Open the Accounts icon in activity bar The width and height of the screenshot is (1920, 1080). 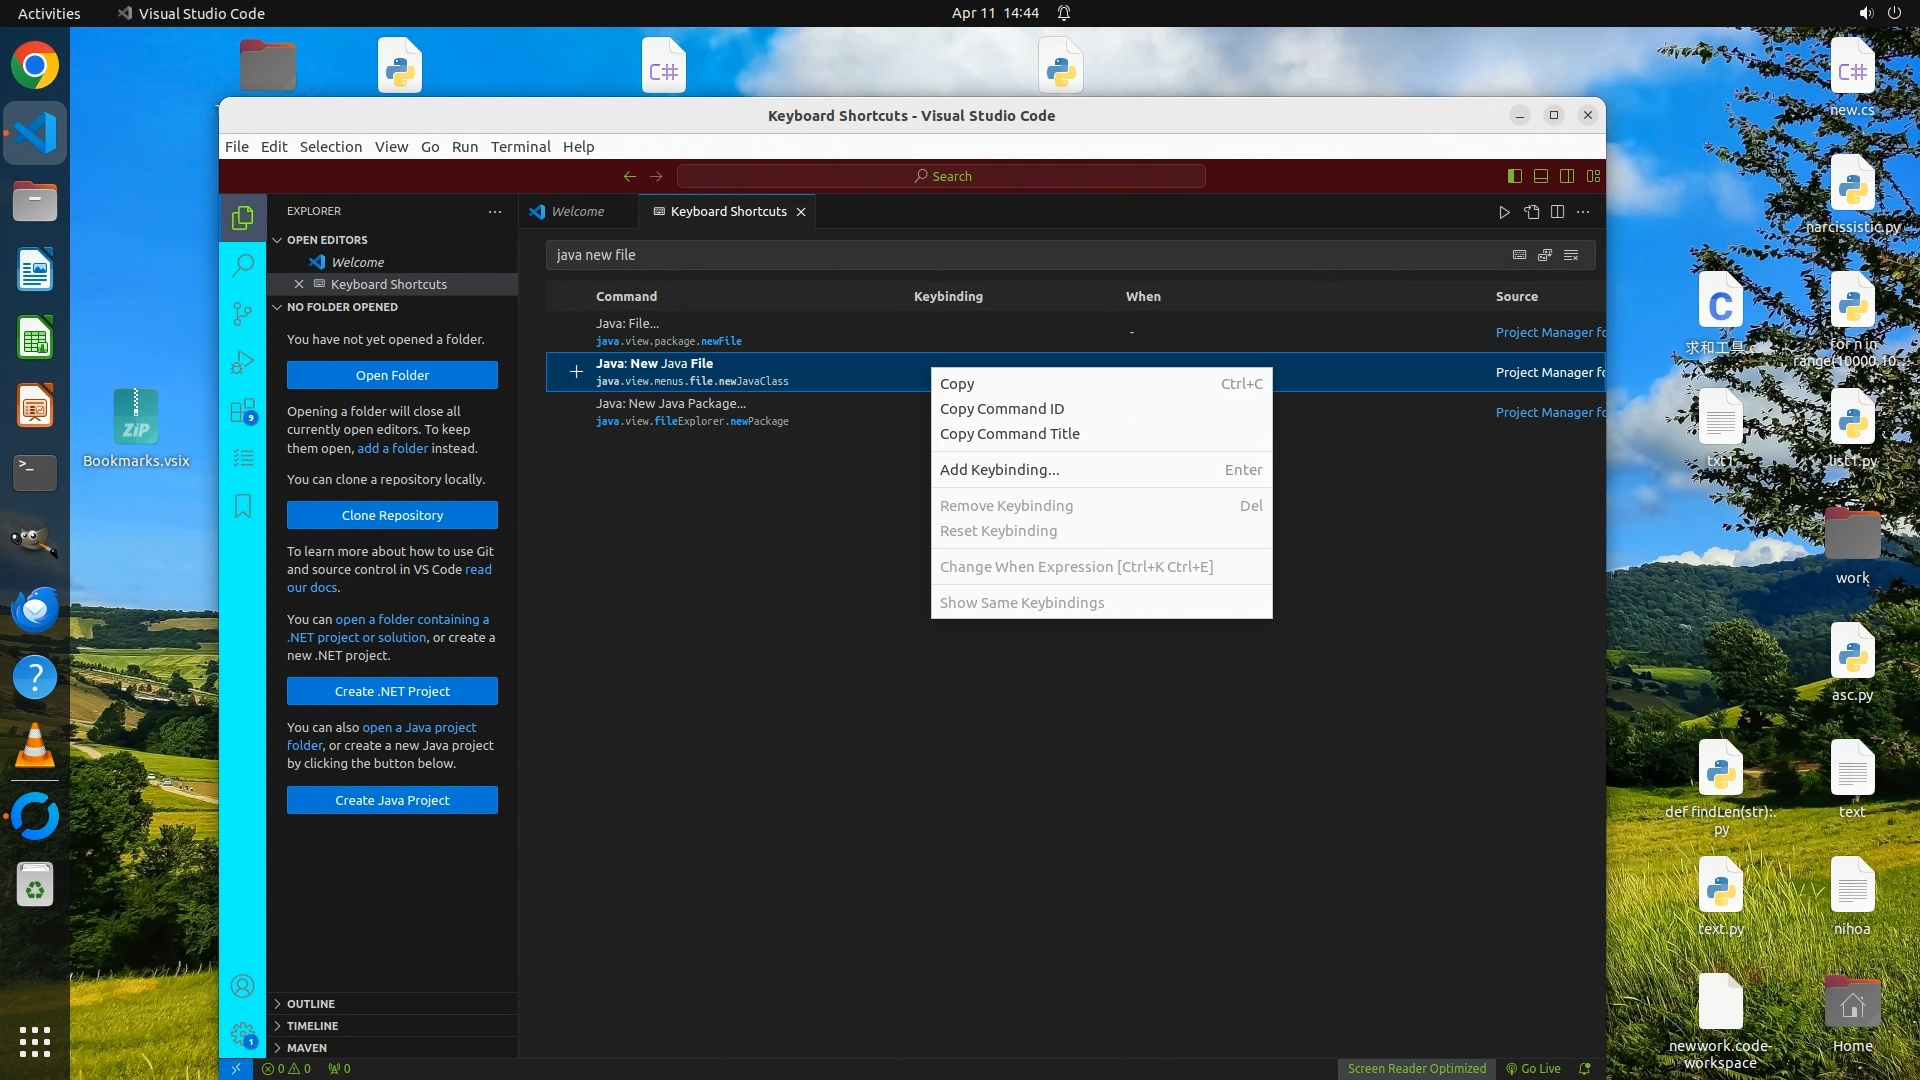point(242,987)
